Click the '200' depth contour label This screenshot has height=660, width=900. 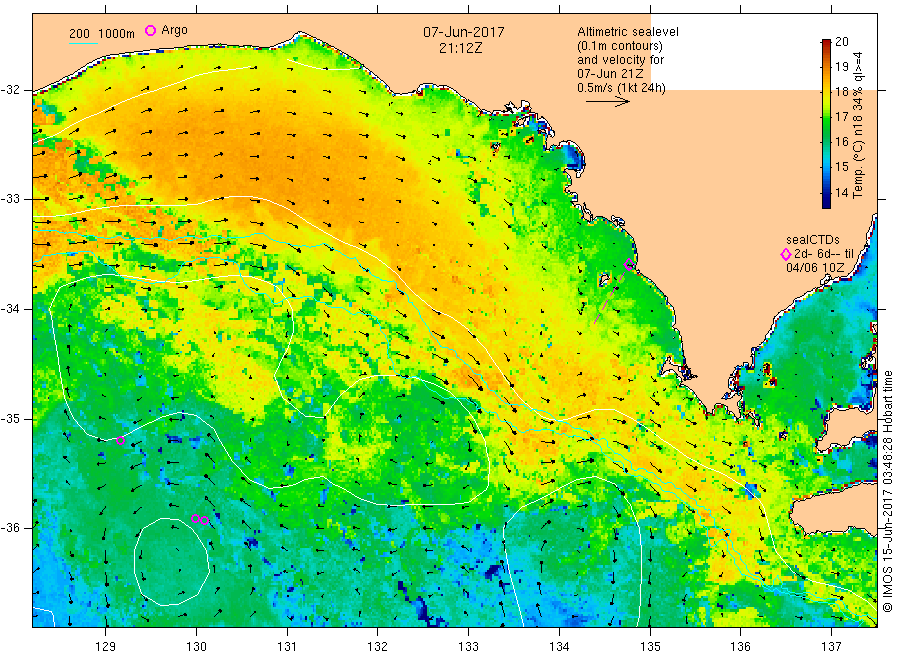pyautogui.click(x=79, y=34)
